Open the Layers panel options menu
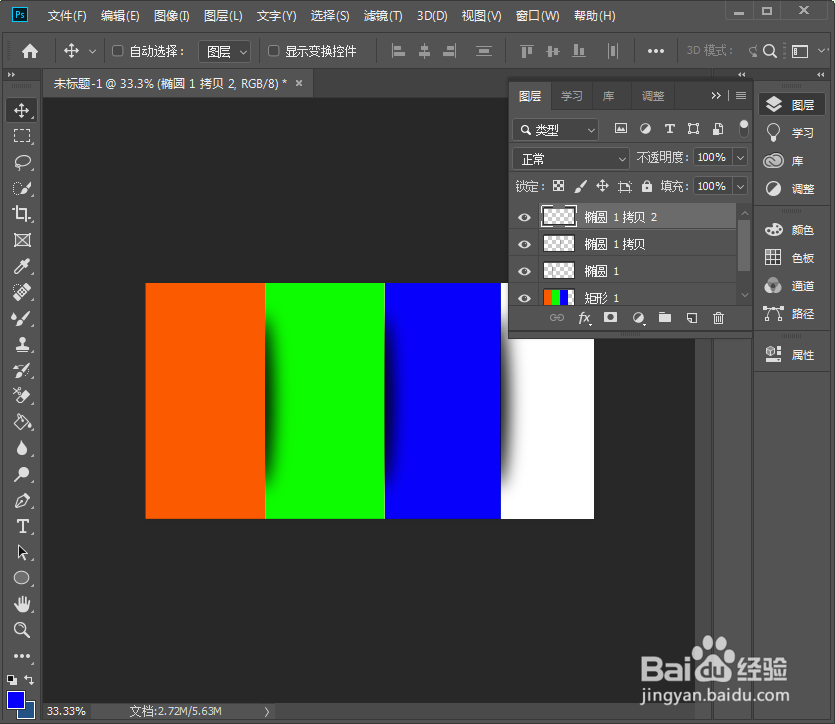835x724 pixels. coord(741,96)
